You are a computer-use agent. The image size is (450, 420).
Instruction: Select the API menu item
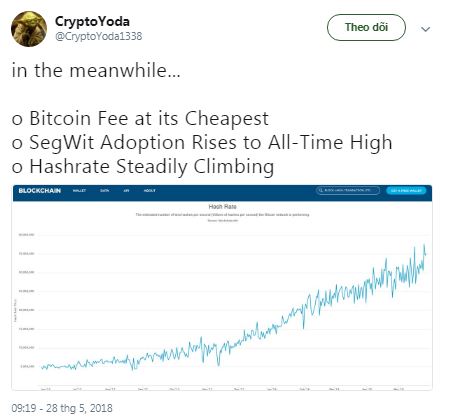coord(126,191)
